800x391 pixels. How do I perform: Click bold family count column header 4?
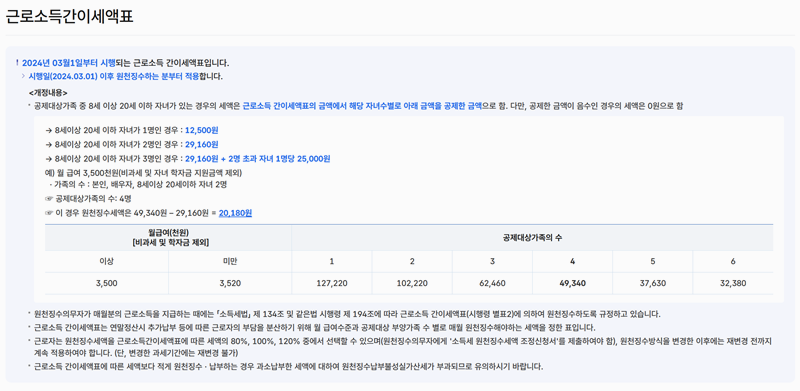572,261
